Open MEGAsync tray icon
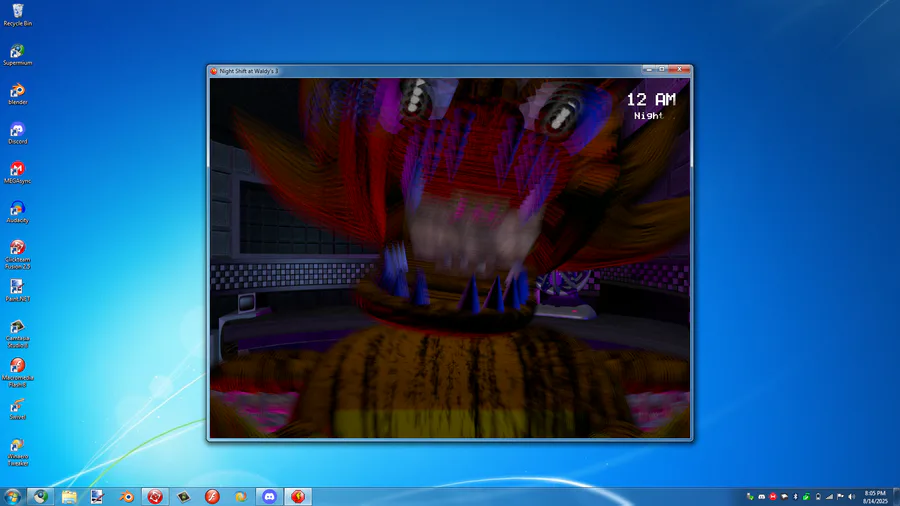The height and width of the screenshot is (506, 900). pyautogui.click(x=773, y=497)
